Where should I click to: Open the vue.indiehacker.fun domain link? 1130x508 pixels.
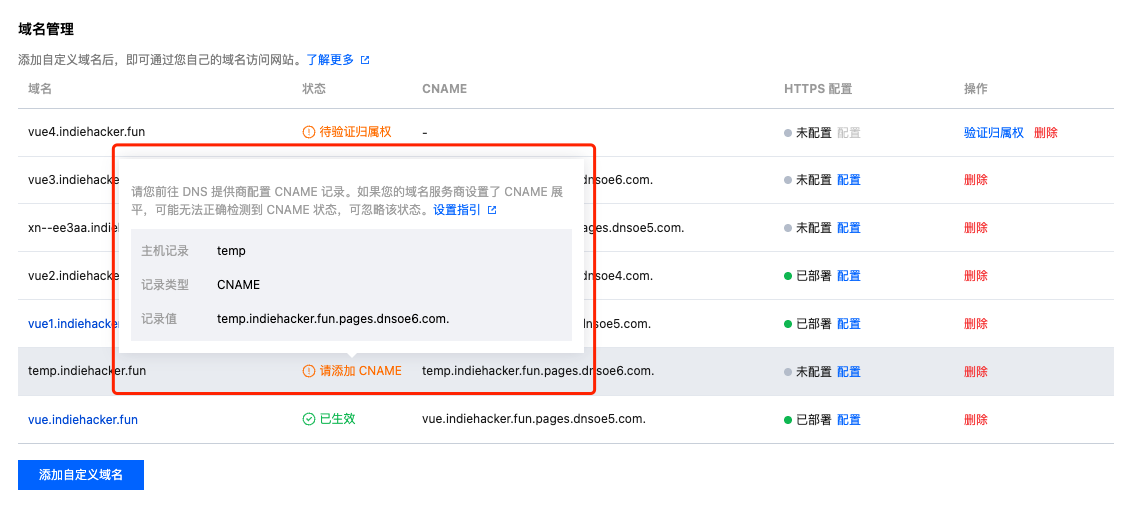(83, 420)
